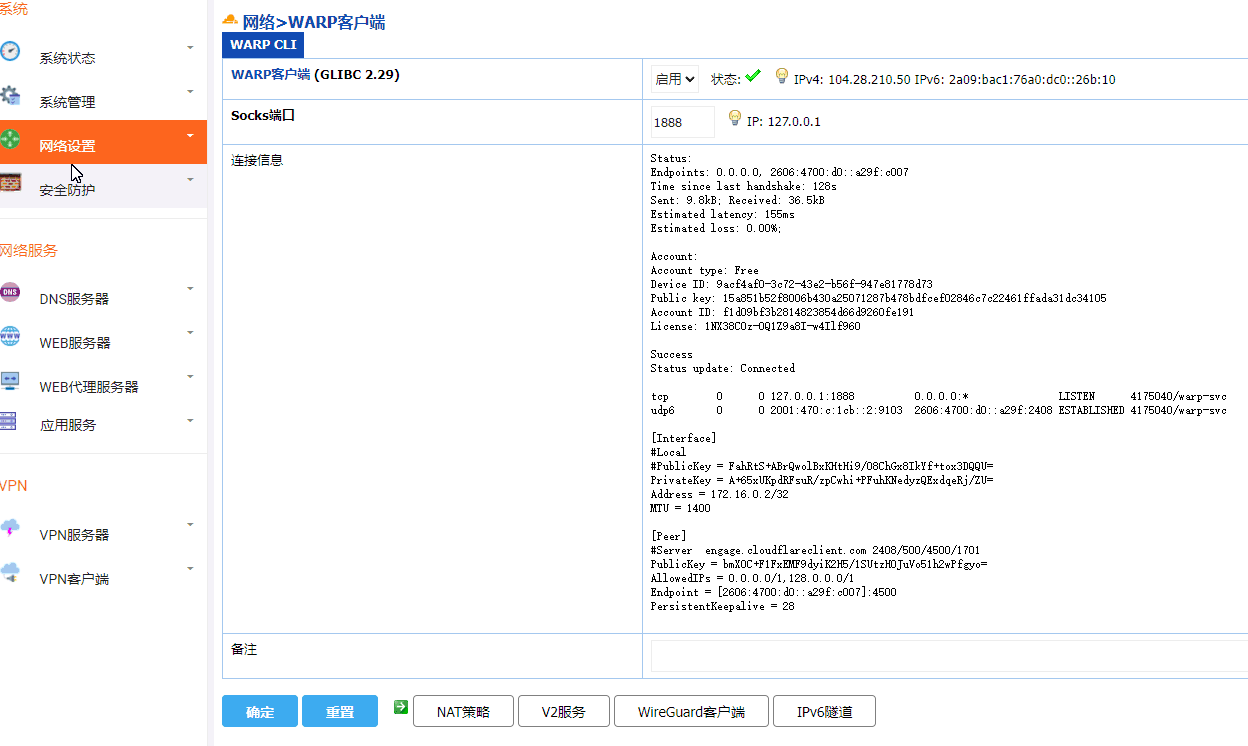The image size is (1248, 746).
Task: Click the Device ID line
Action: click(791, 284)
